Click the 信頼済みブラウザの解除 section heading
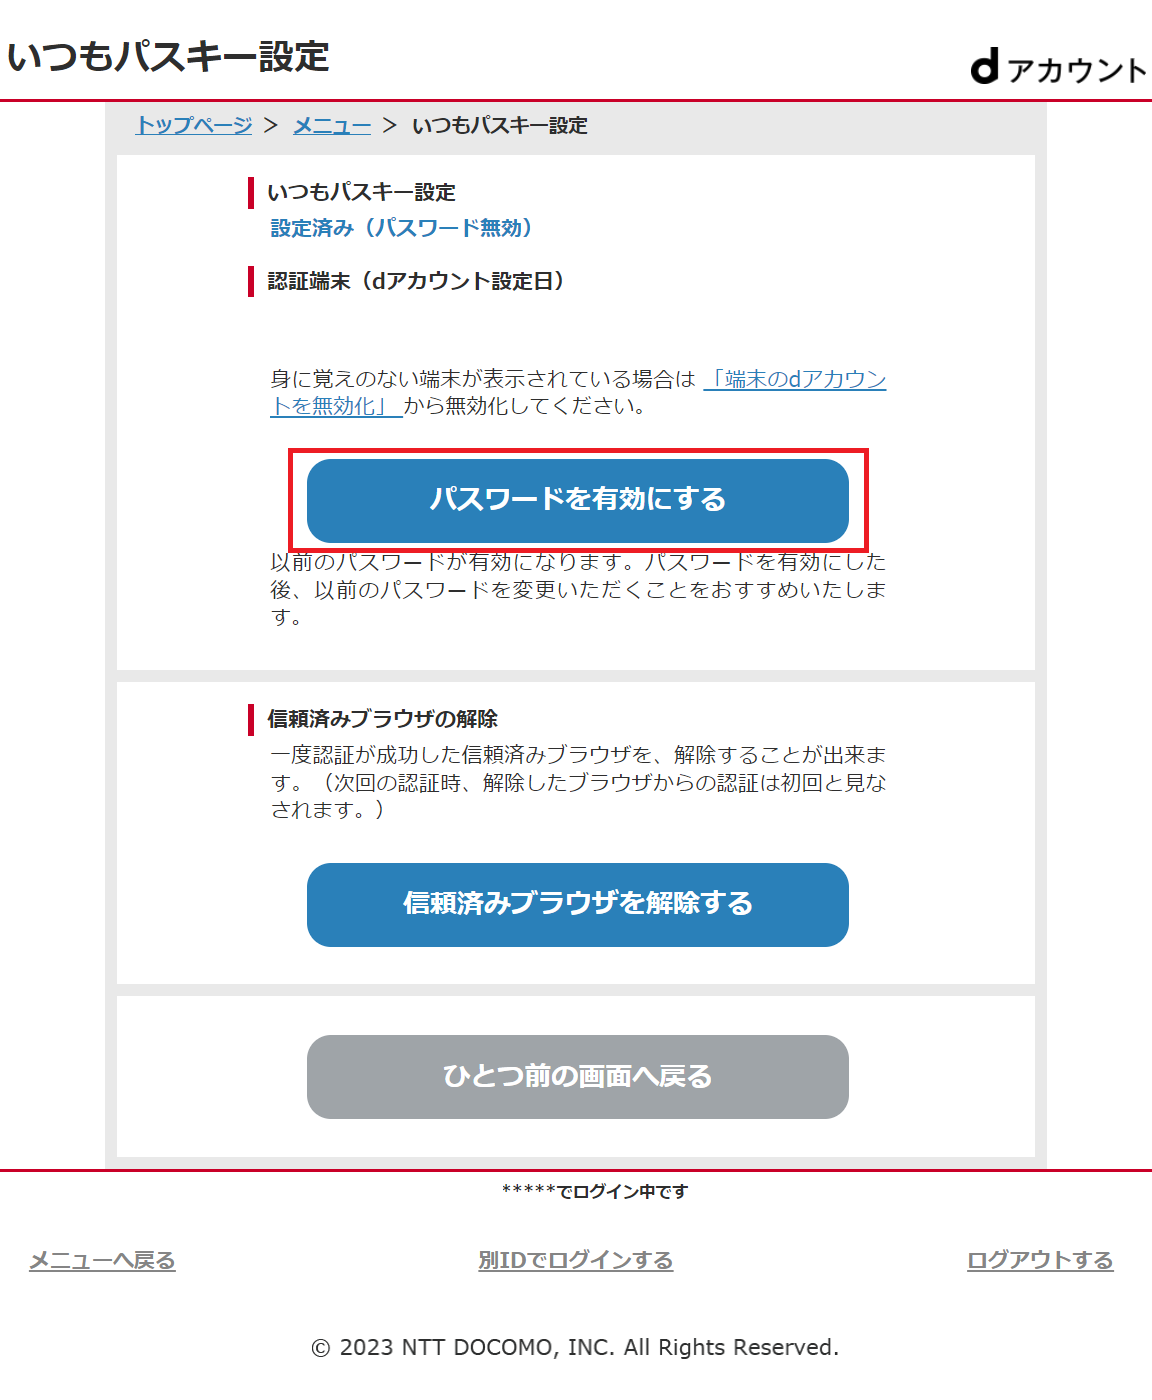The height and width of the screenshot is (1400, 1152). pos(383,718)
